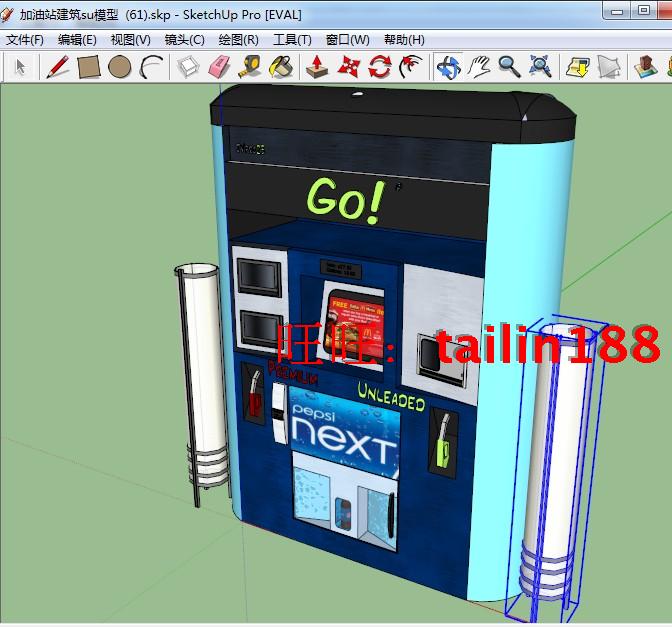Open the 窗口(W) menu

(348, 40)
